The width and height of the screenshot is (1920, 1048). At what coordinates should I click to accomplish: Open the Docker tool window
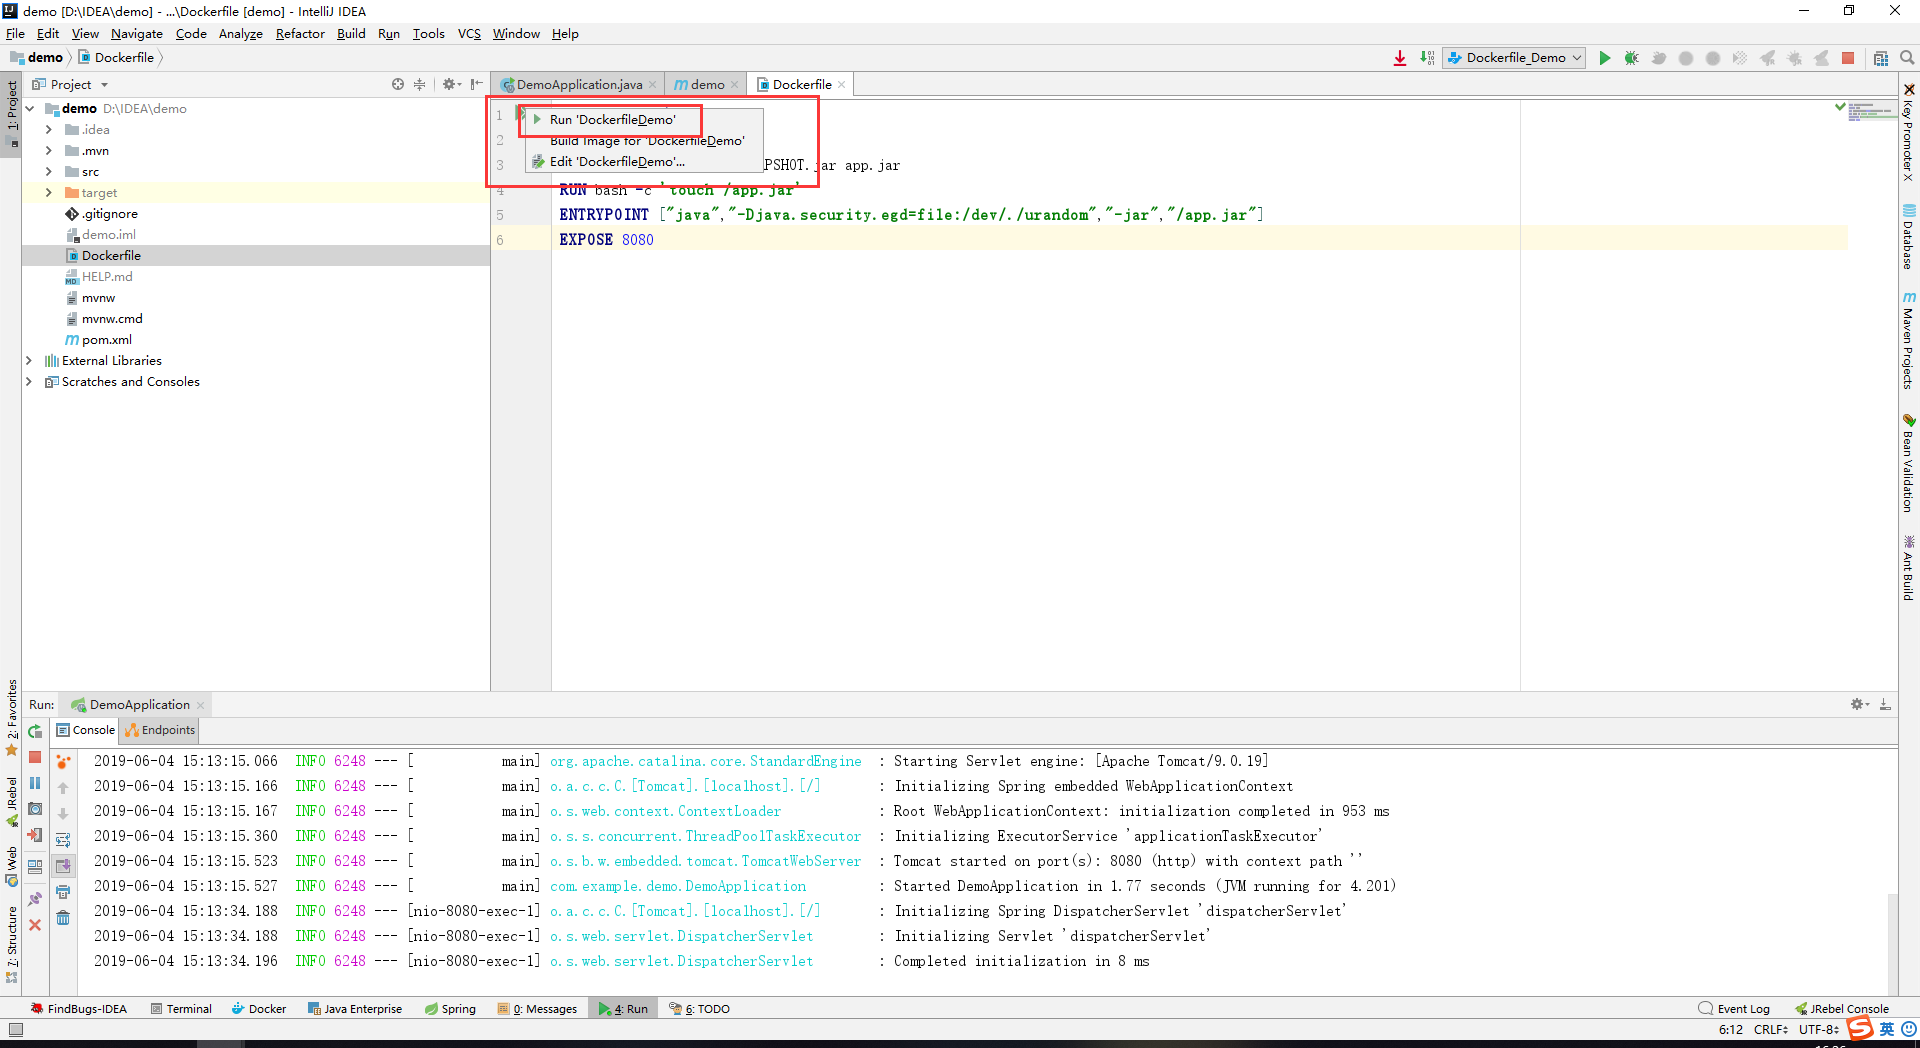pyautogui.click(x=259, y=1009)
